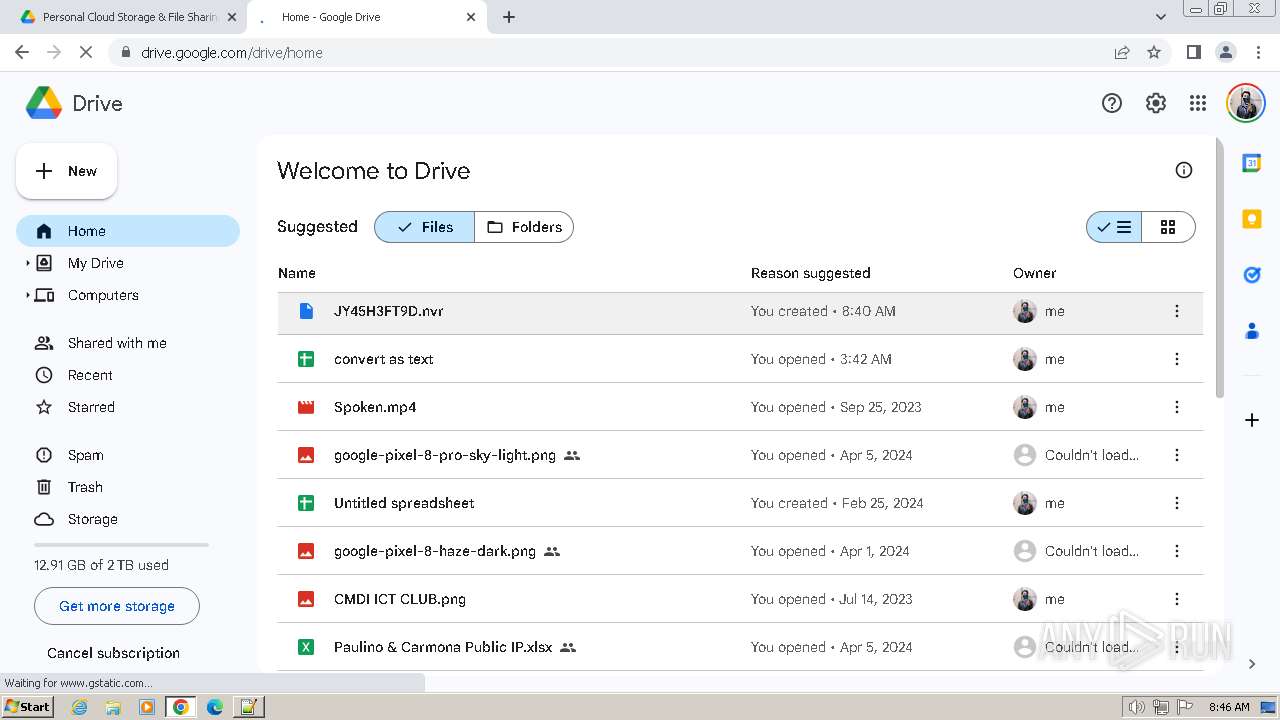1280x720 pixels.
Task: Switch suggested view to Folders
Action: tap(524, 227)
